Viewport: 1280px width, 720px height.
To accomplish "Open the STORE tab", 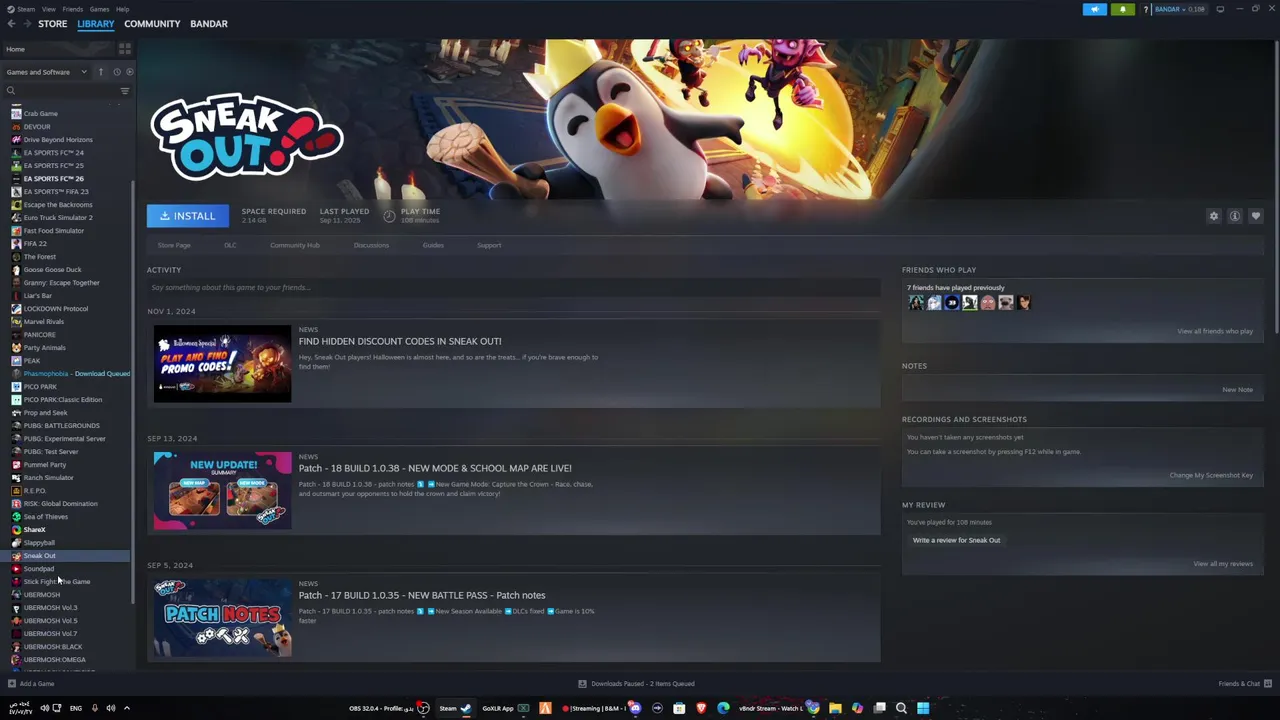I will coord(52,23).
